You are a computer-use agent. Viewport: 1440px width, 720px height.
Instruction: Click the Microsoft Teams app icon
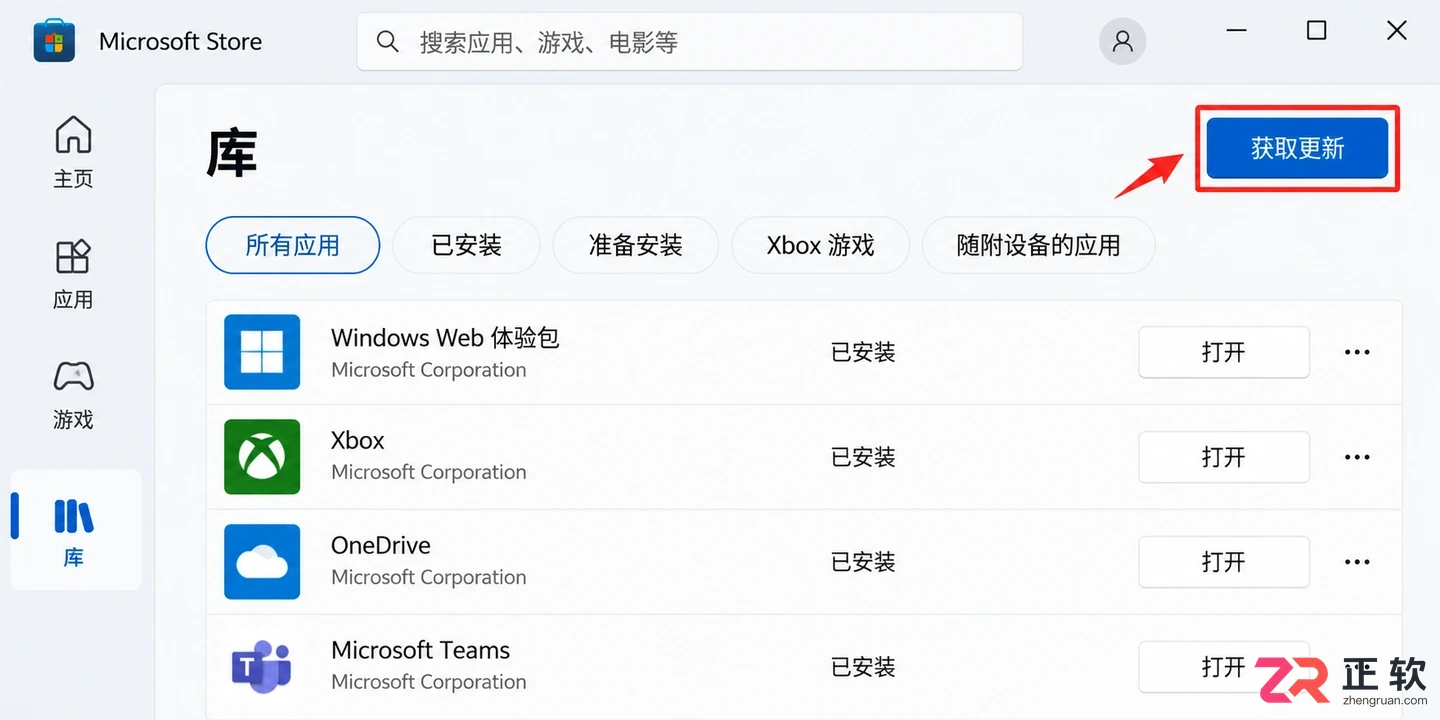(262, 667)
